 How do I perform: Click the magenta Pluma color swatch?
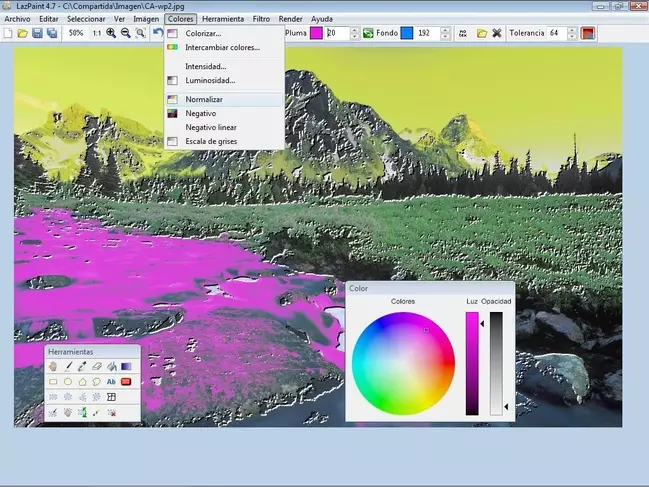[316, 33]
